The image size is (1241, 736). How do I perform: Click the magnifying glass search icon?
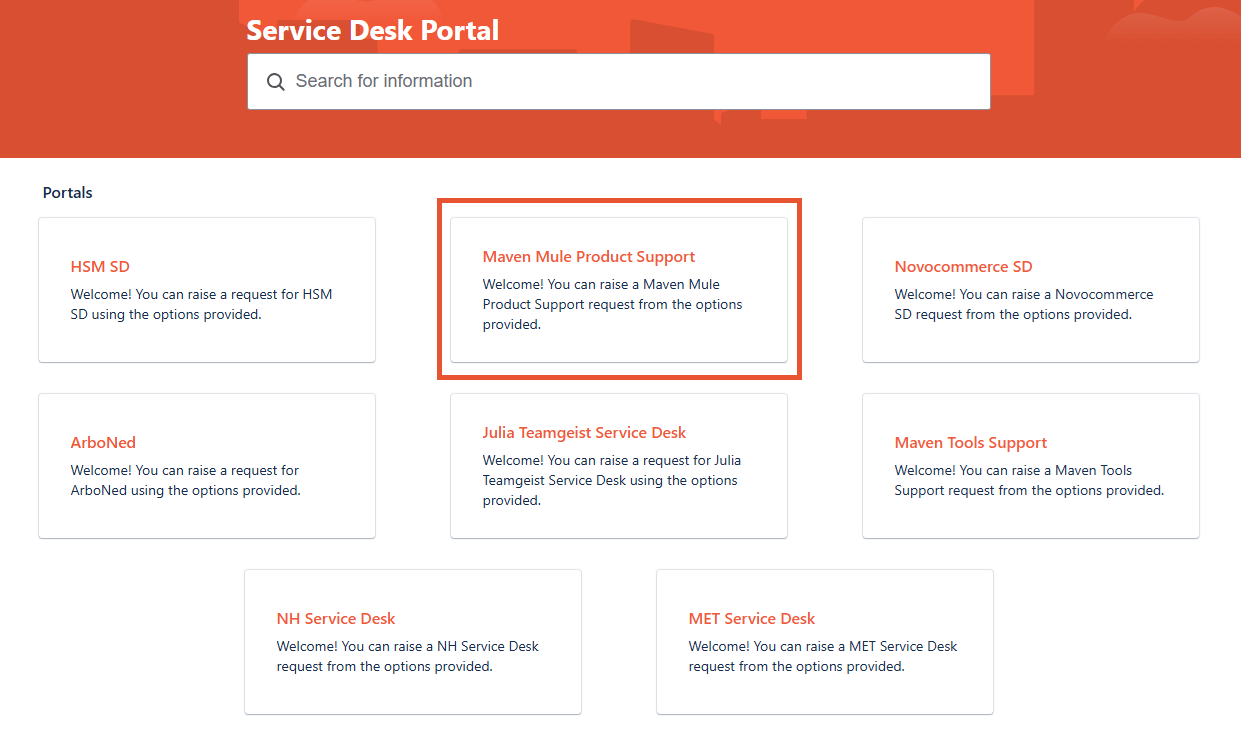276,82
